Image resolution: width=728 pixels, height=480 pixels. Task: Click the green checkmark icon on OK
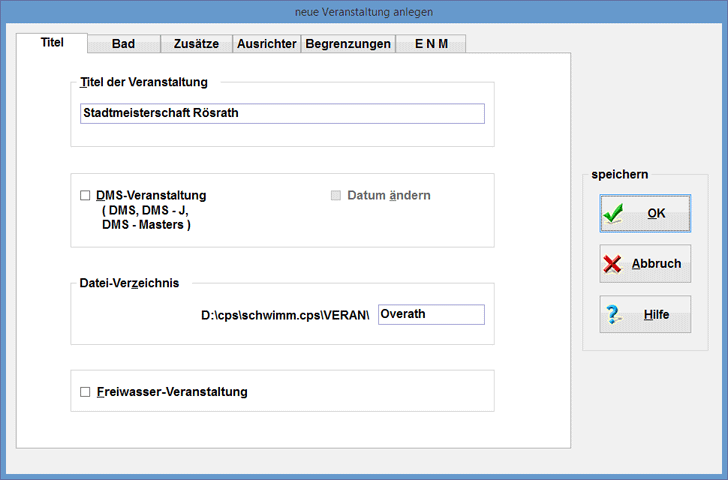click(614, 213)
